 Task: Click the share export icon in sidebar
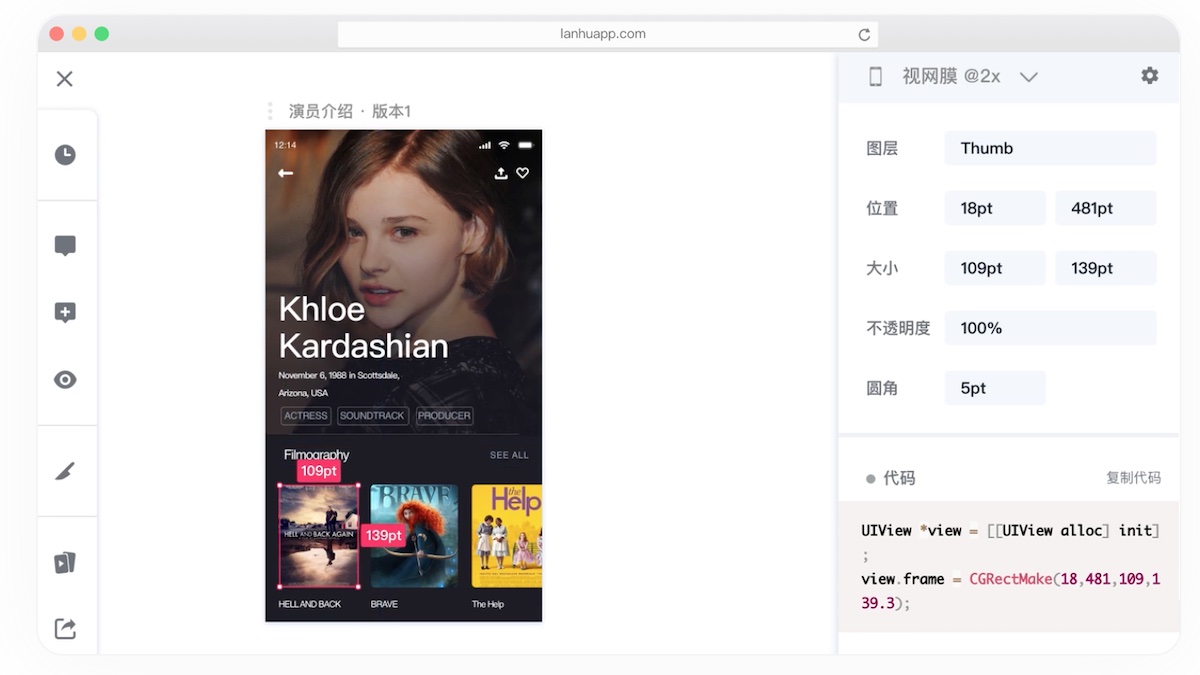click(65, 629)
